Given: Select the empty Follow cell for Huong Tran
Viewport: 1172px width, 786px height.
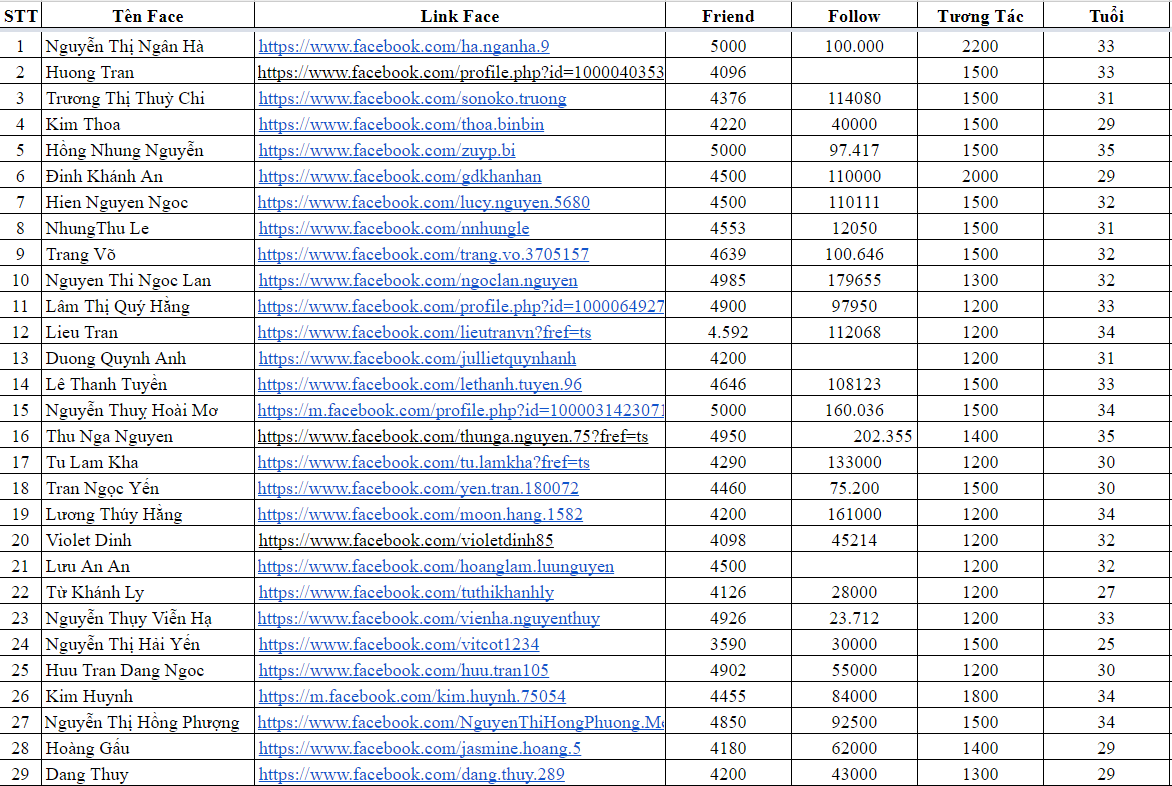Looking at the screenshot, I should pos(854,72).
